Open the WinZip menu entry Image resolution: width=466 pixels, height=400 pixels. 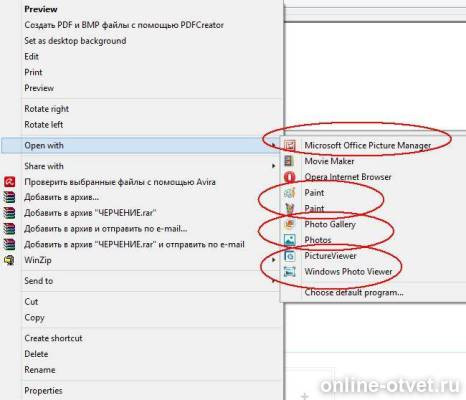coord(38,260)
